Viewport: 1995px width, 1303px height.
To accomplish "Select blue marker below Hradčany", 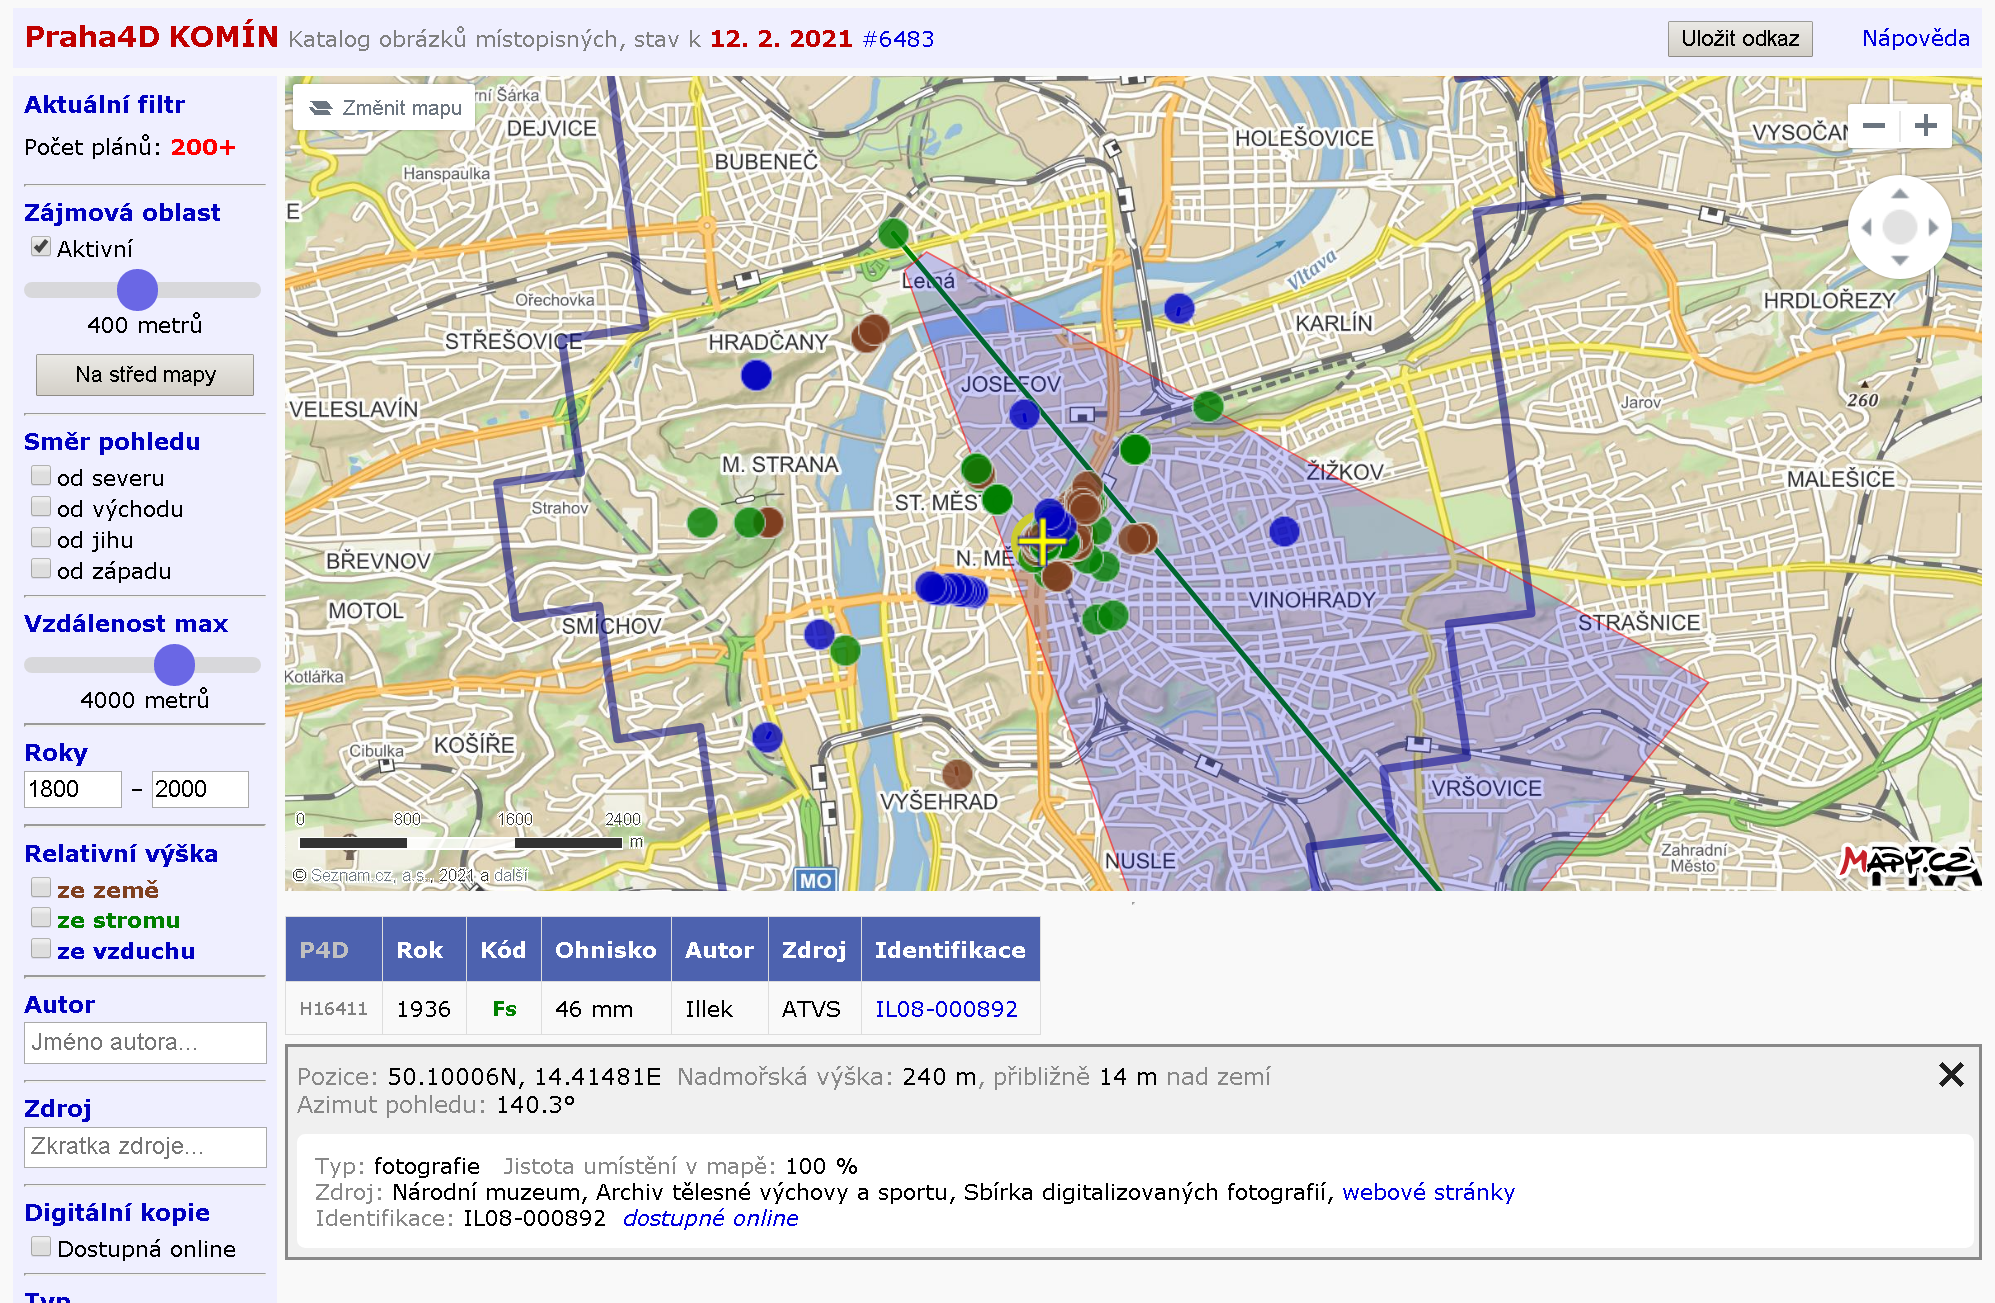I will (x=756, y=375).
